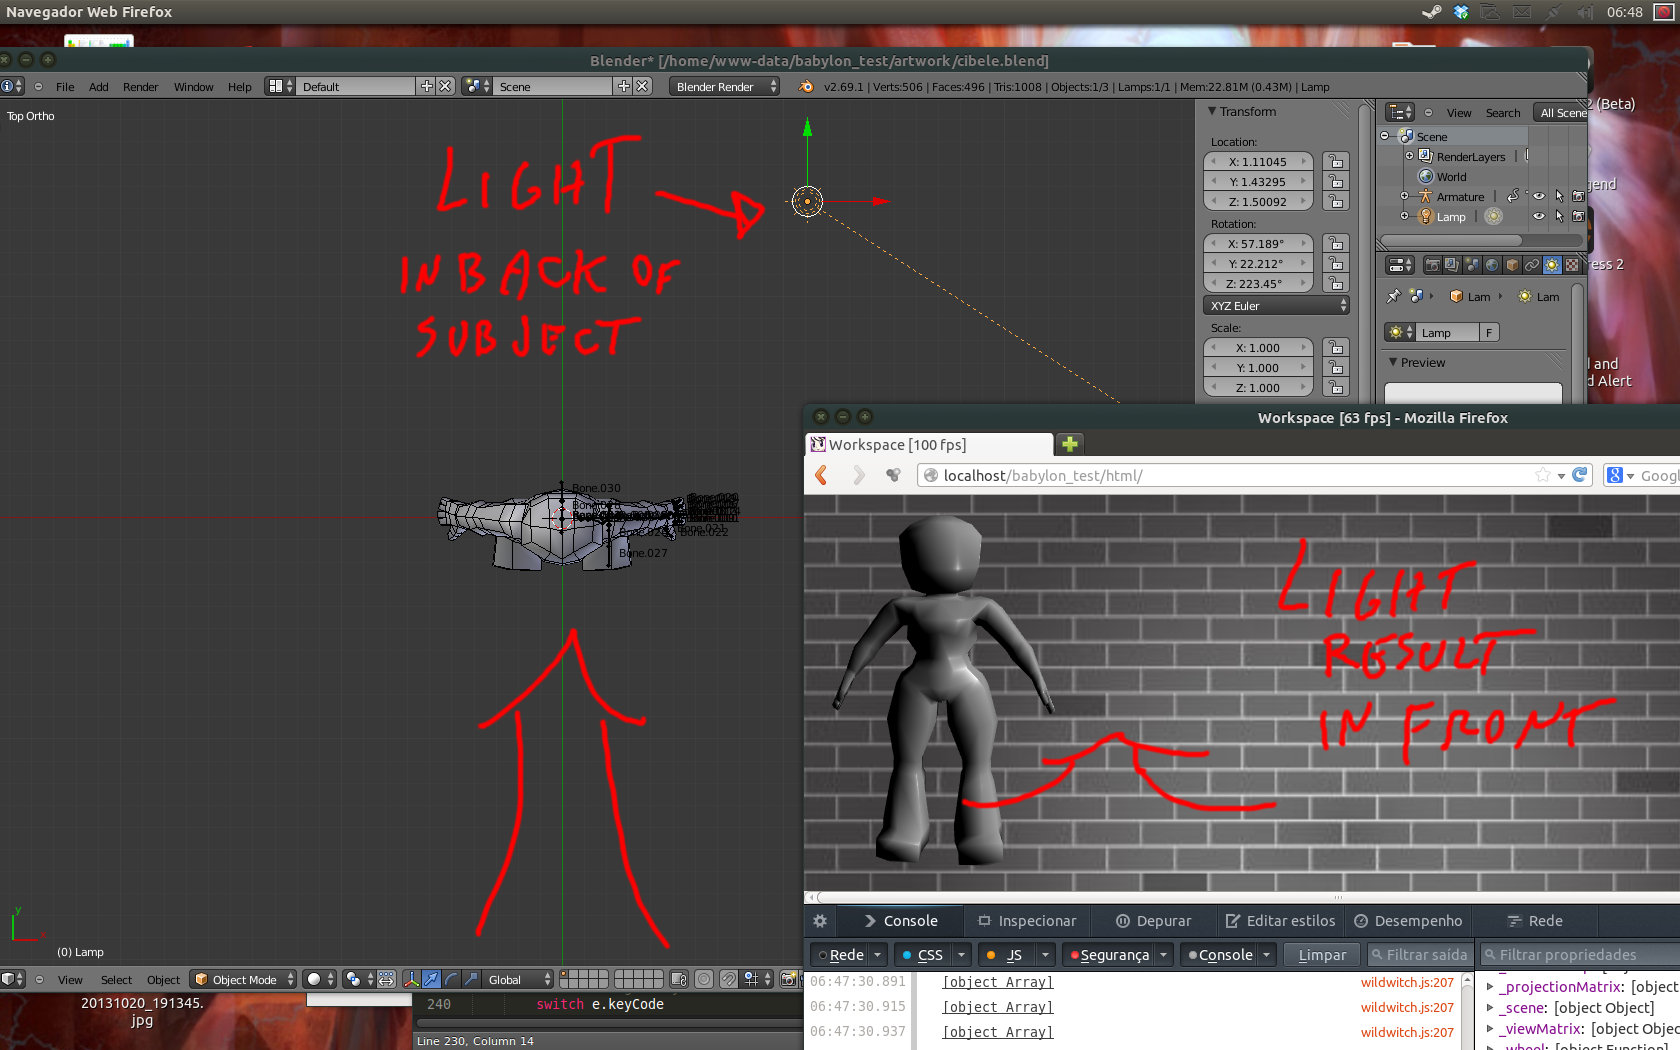Click the Limpar console button
Viewport: 1680px width, 1050px height.
point(1322,955)
